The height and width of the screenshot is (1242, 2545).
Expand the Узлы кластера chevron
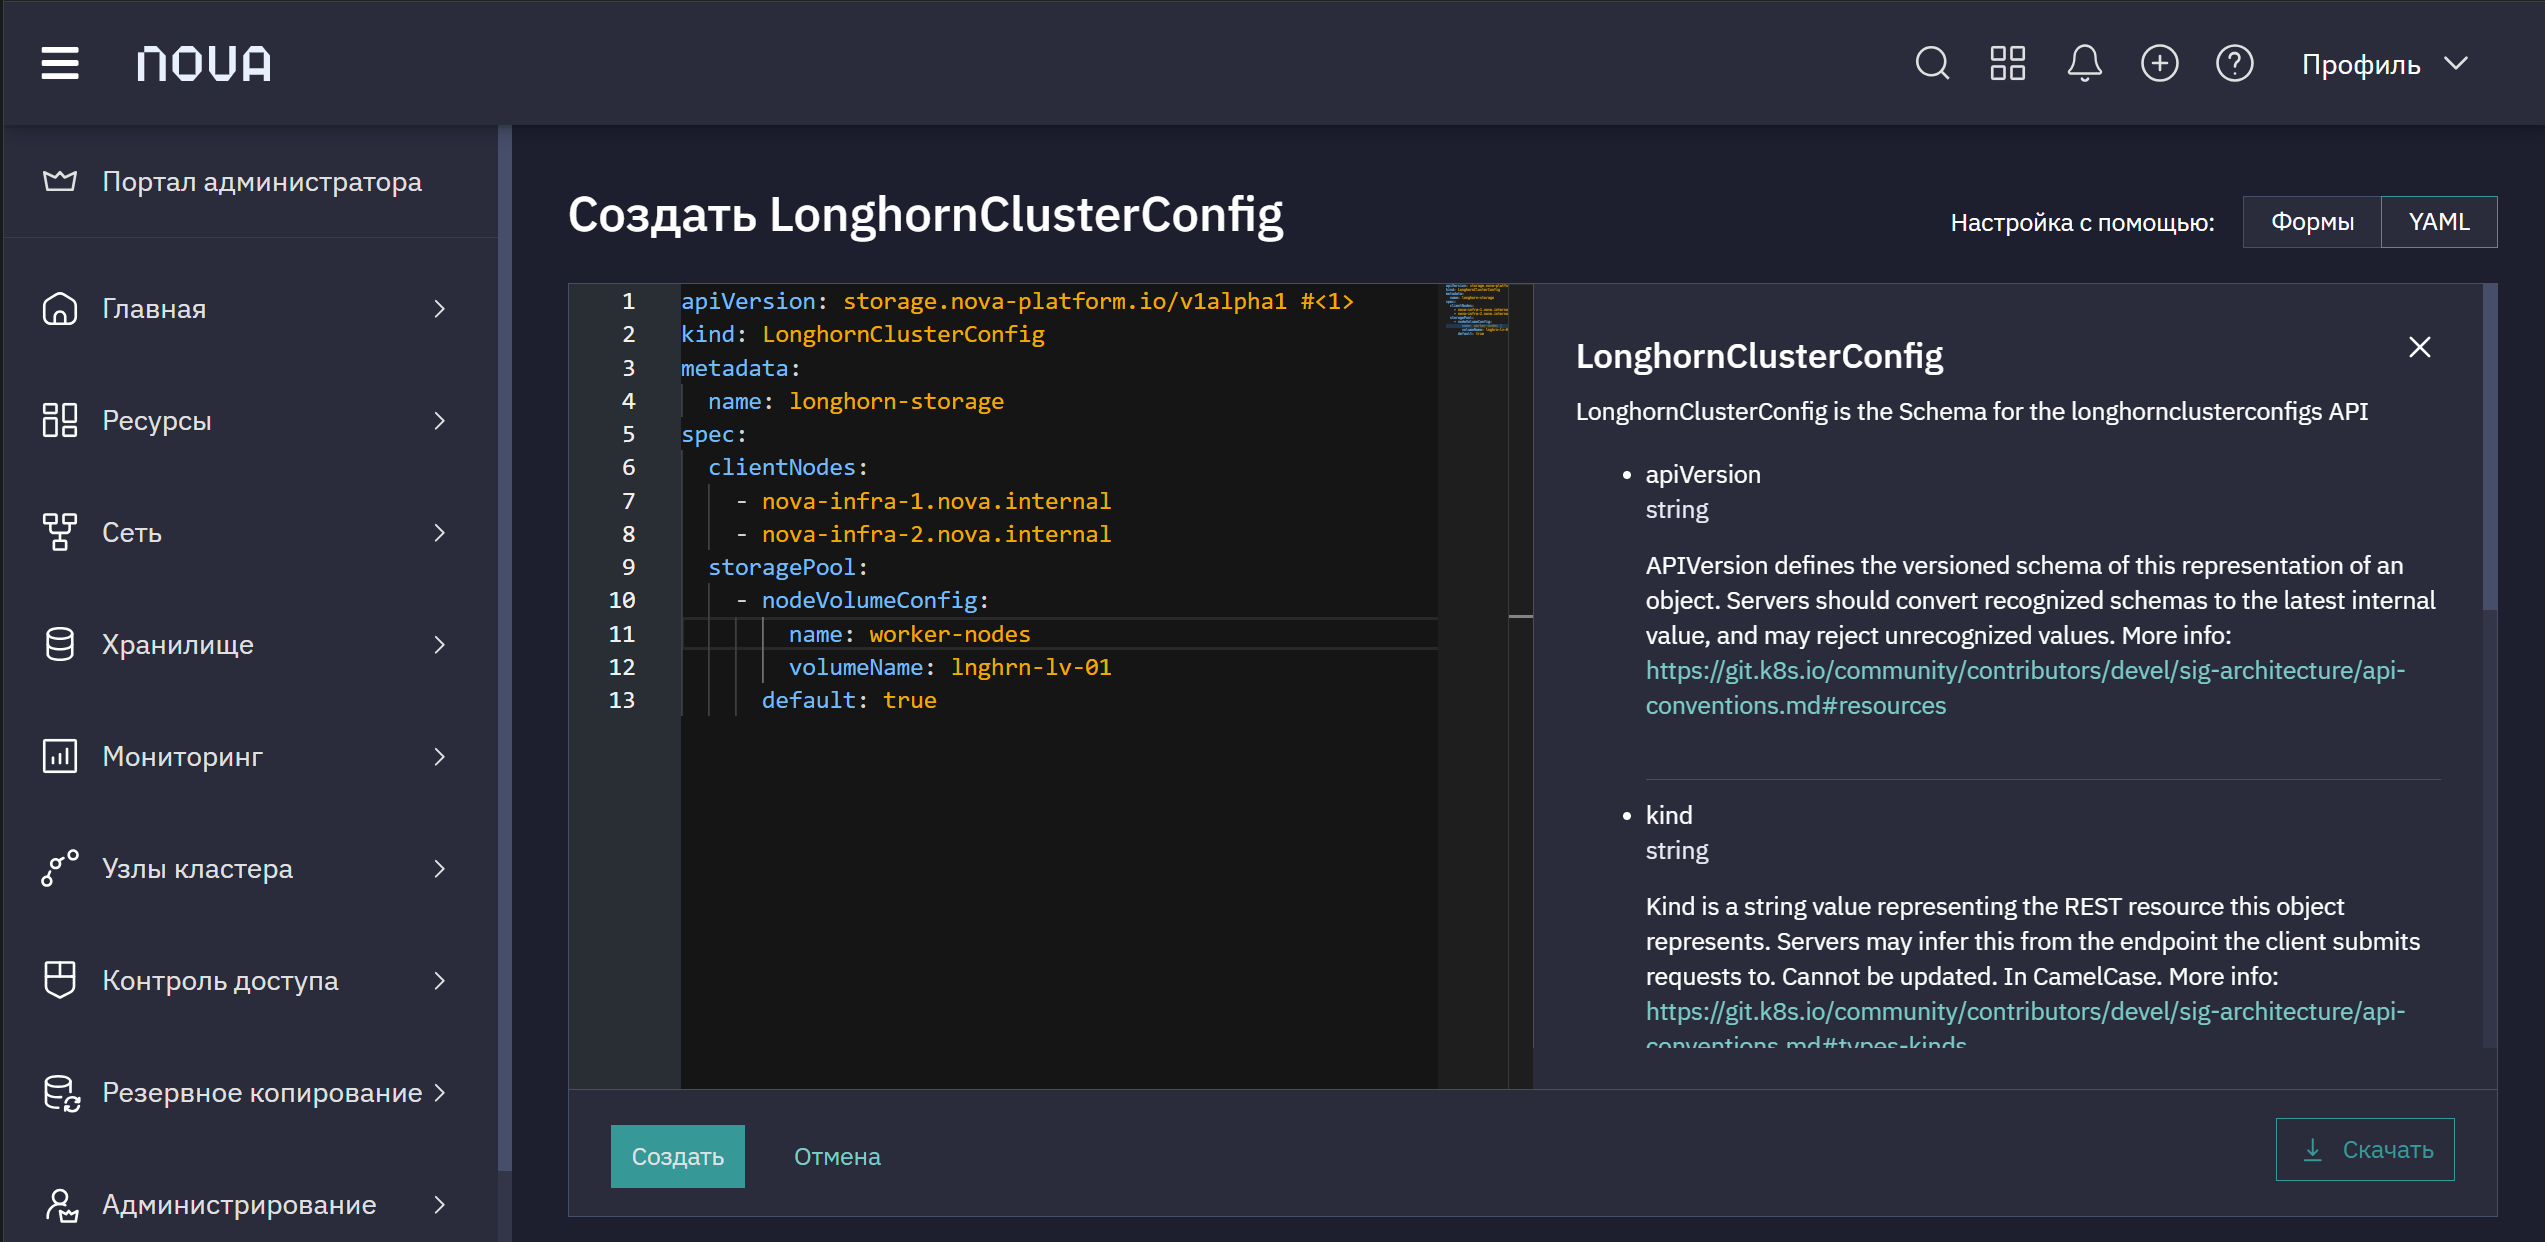[440, 869]
